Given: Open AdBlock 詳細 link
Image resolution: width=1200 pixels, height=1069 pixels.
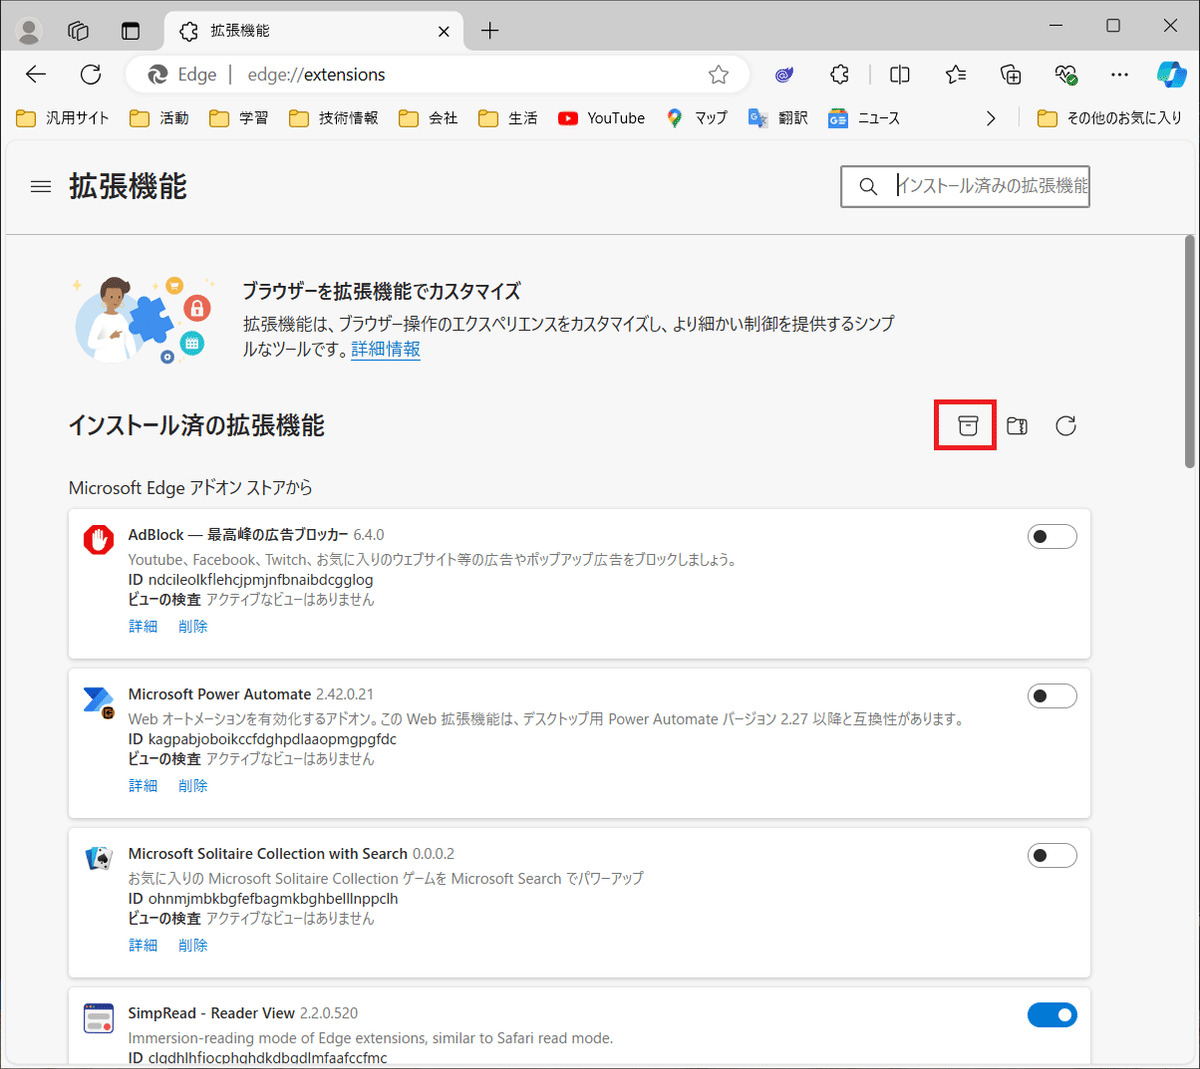Looking at the screenshot, I should [143, 626].
